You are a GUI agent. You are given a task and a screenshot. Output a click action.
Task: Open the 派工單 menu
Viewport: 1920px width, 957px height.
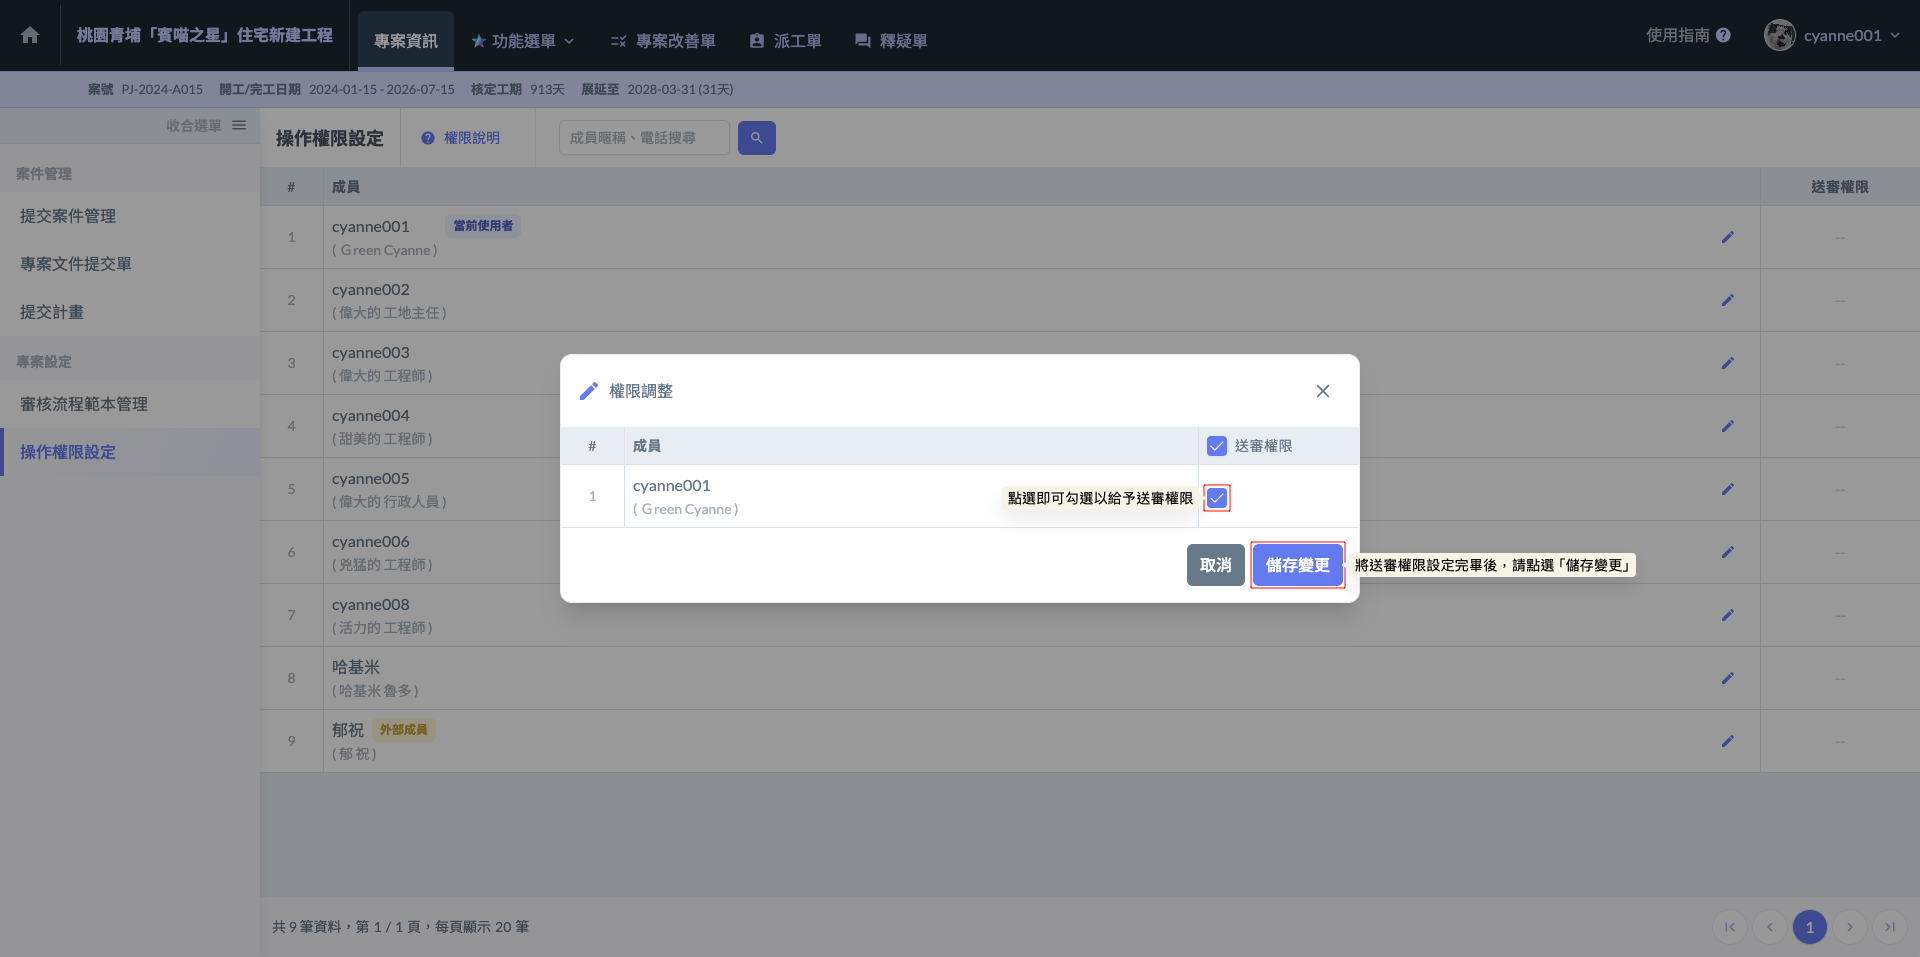tap(785, 41)
